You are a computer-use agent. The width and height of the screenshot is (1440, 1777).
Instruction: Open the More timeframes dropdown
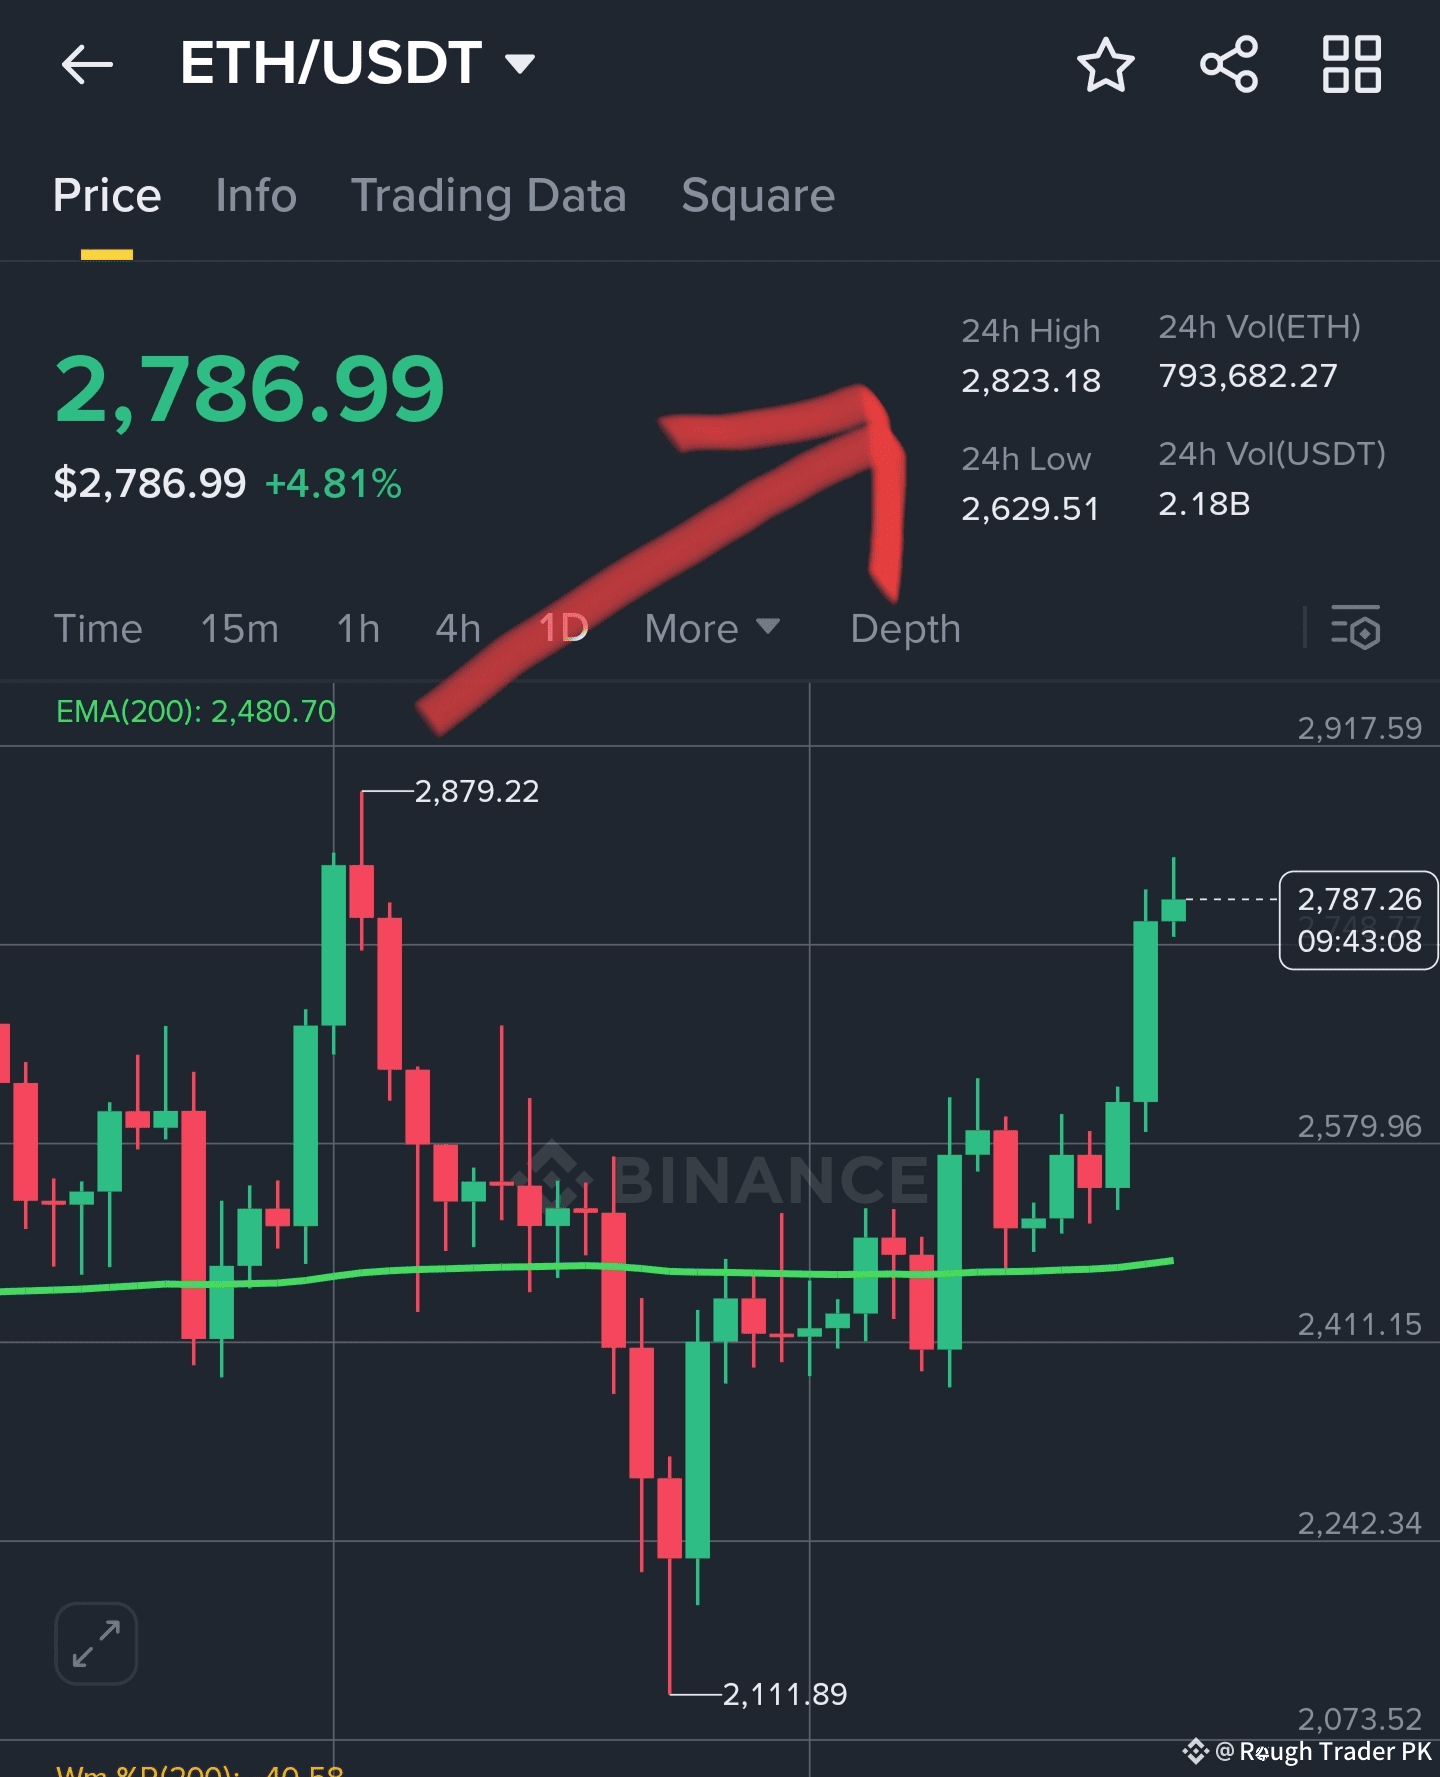(x=712, y=629)
